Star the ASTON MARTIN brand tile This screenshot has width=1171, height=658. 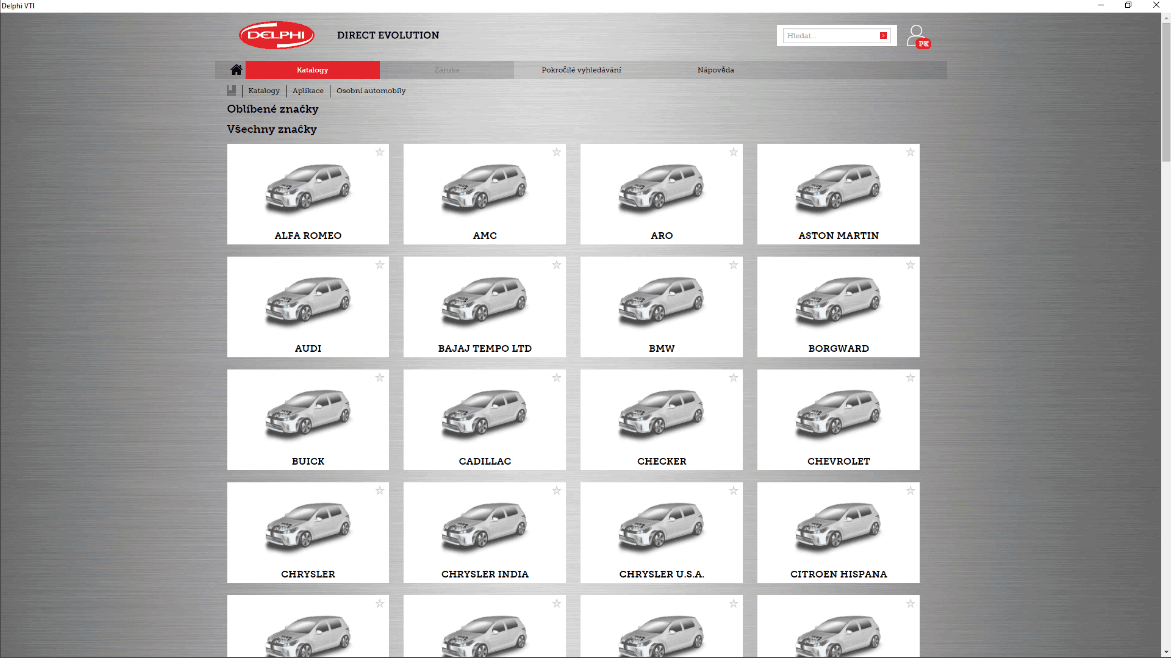pos(910,152)
